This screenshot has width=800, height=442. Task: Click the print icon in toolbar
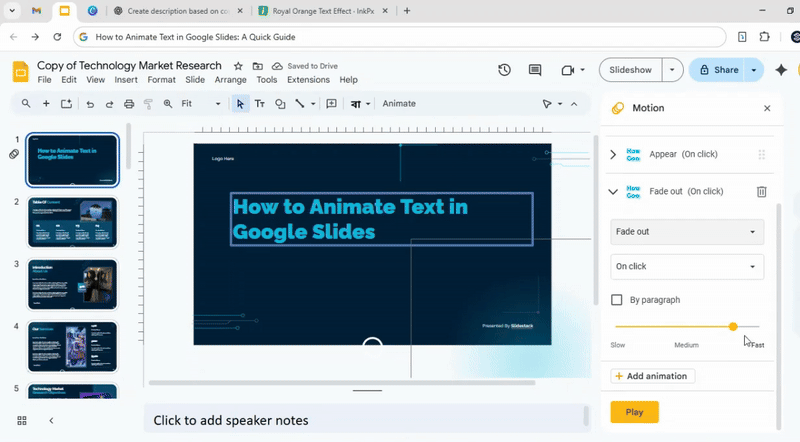pyautogui.click(x=129, y=104)
